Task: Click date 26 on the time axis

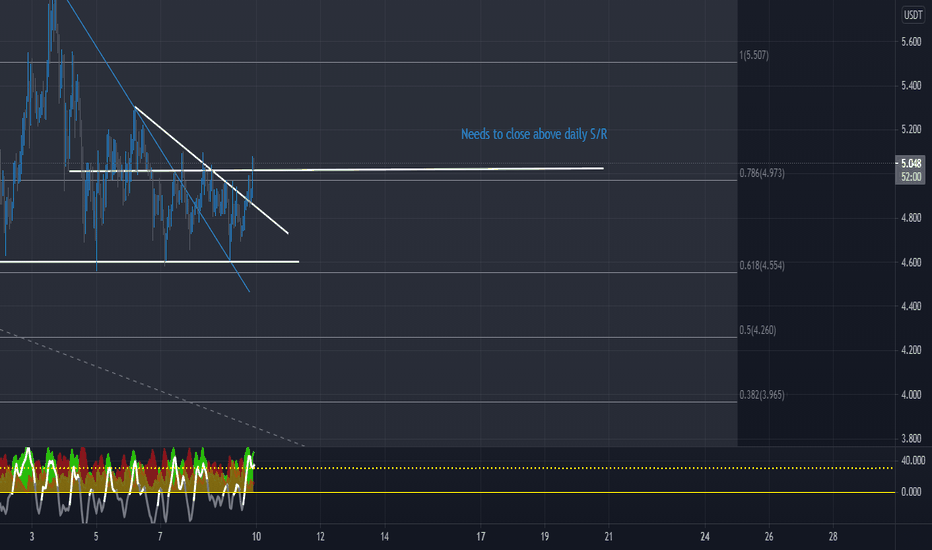Action: [769, 537]
